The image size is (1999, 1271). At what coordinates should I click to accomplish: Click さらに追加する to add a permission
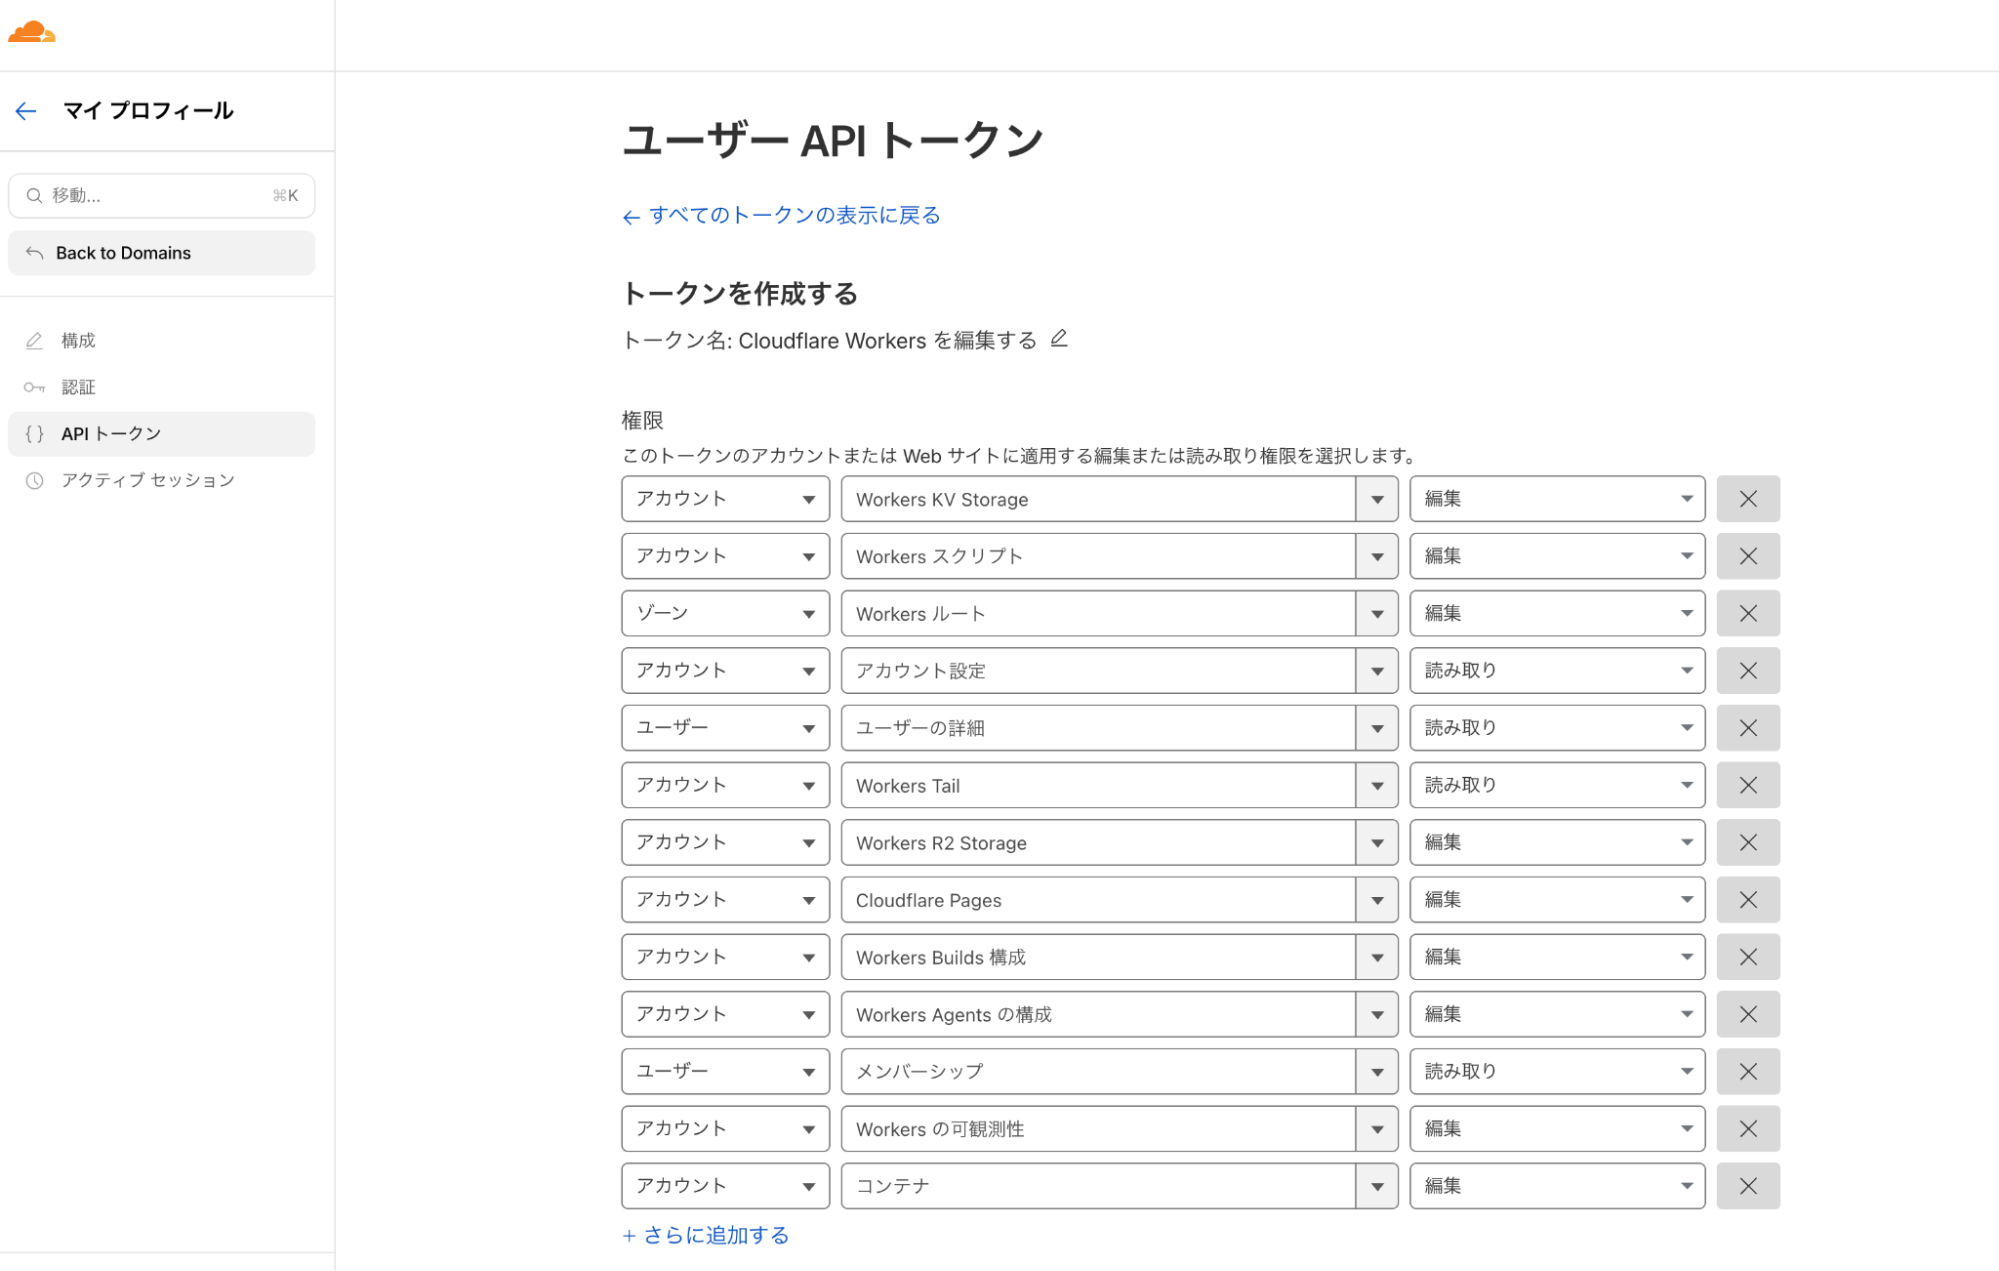705,1235
